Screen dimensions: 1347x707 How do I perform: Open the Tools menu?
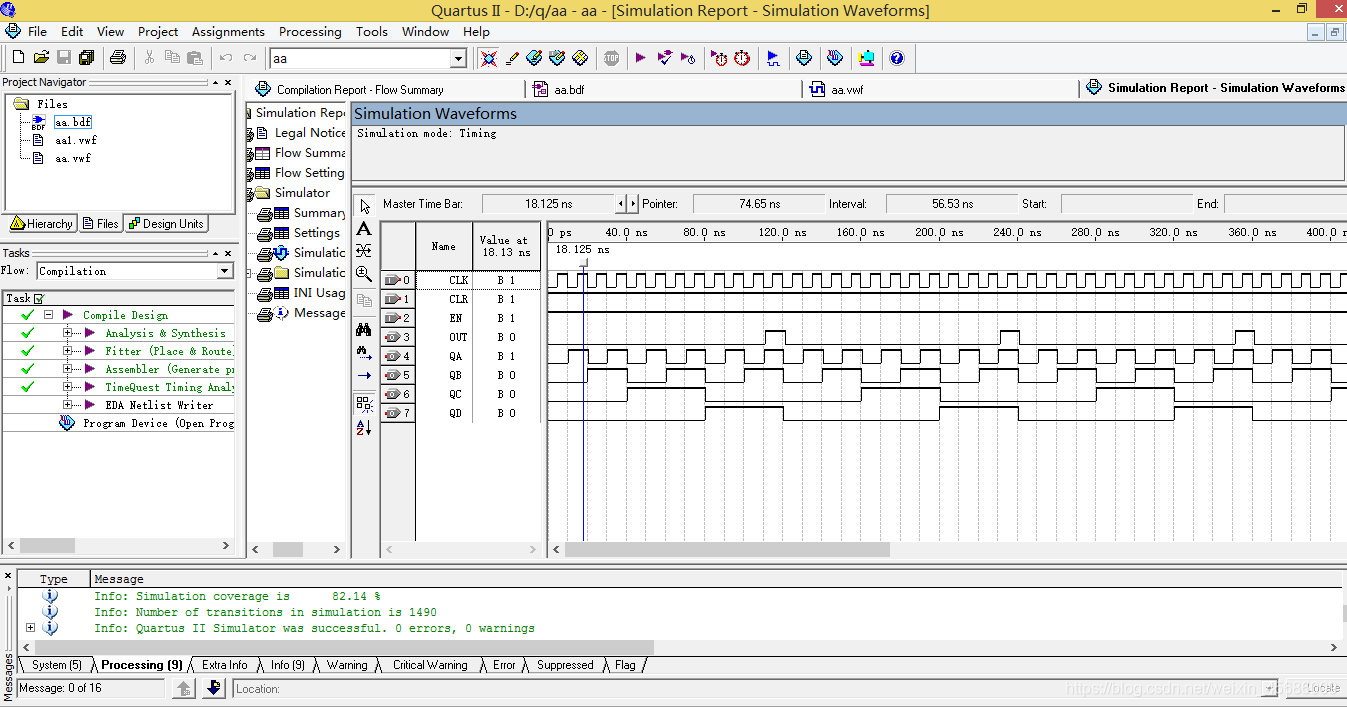371,31
